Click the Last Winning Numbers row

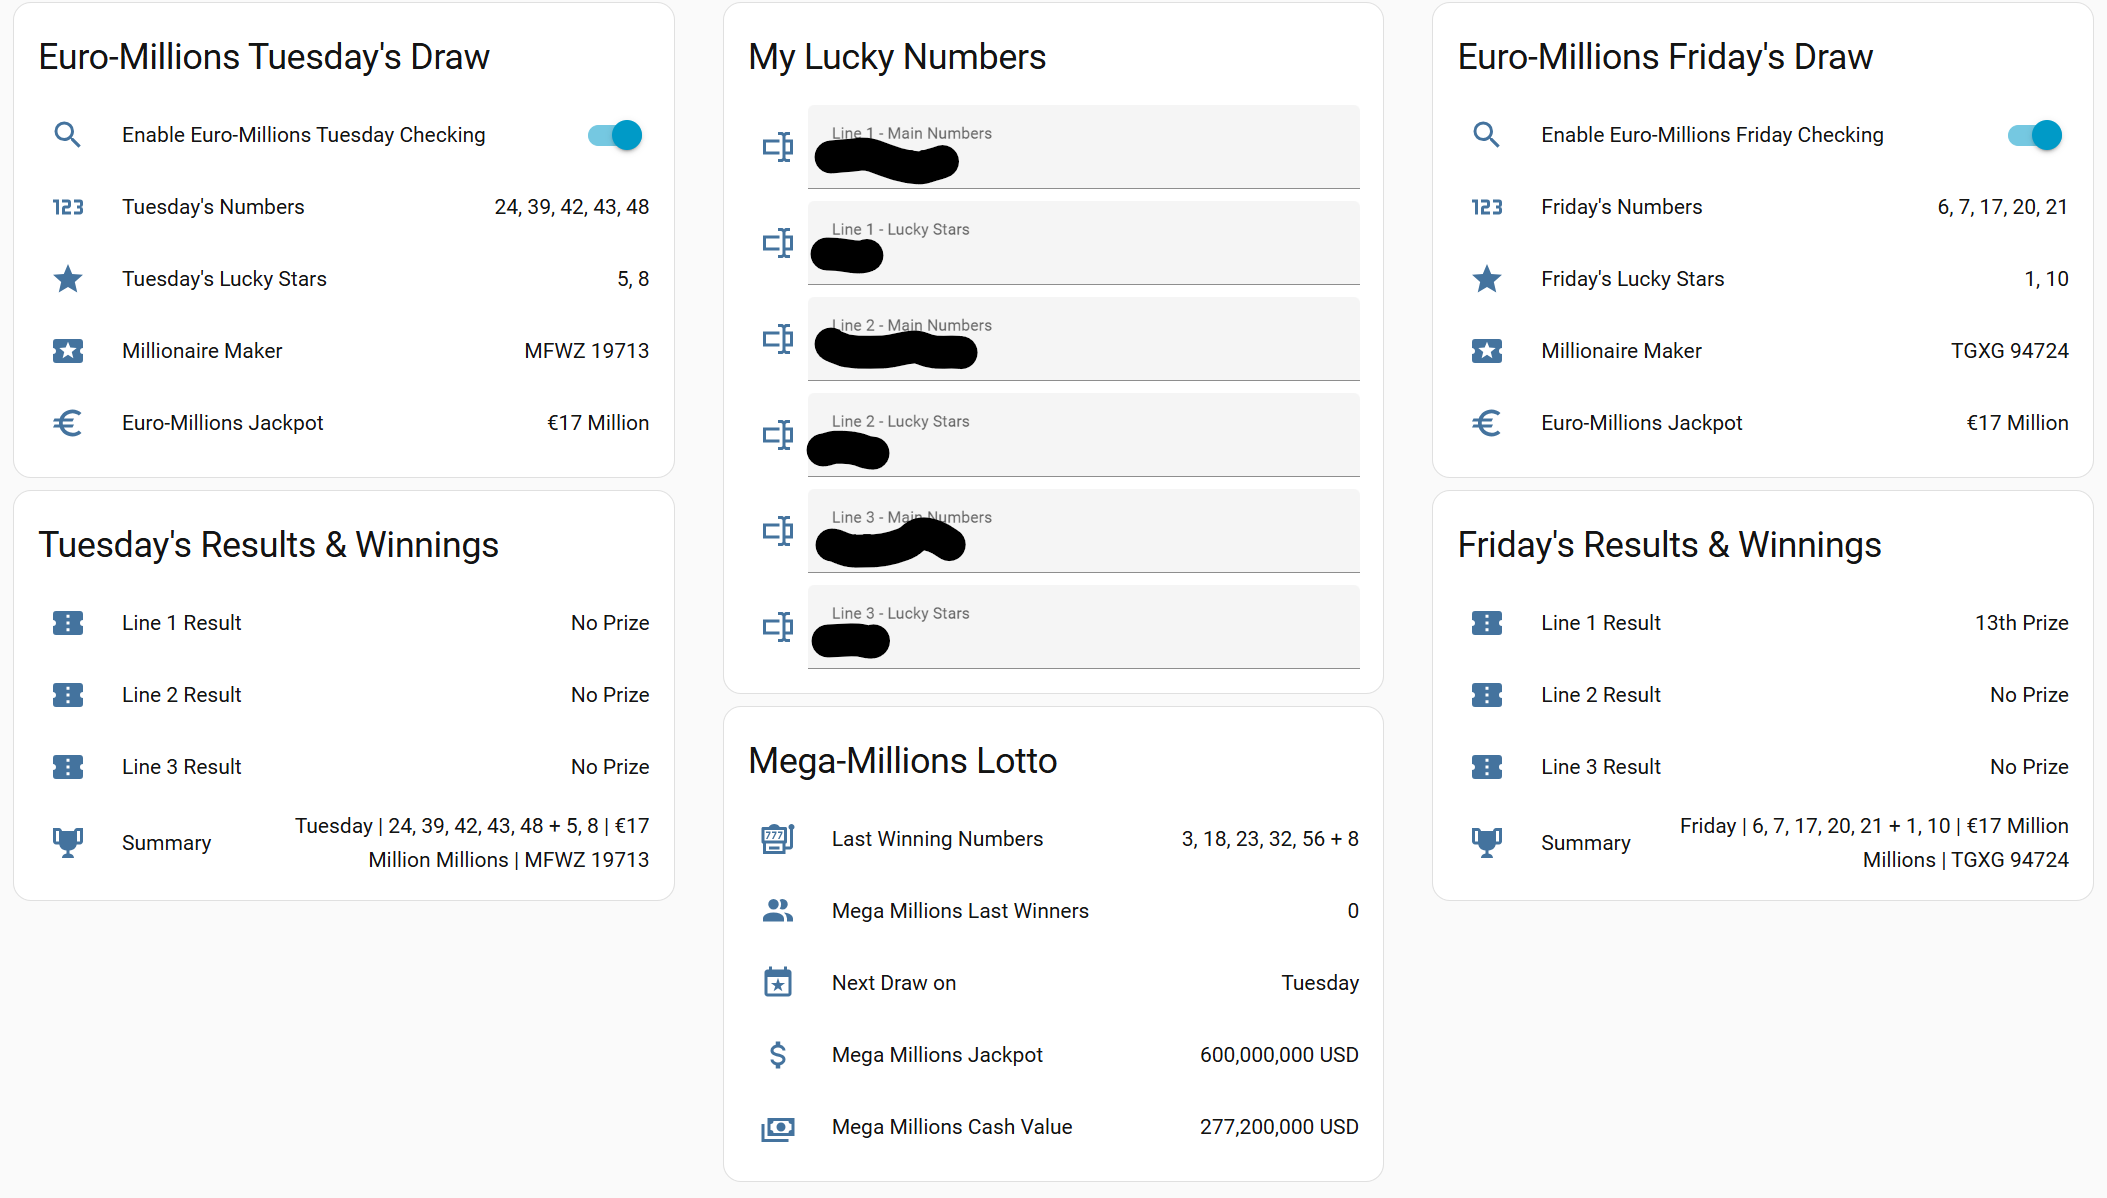click(x=1052, y=839)
